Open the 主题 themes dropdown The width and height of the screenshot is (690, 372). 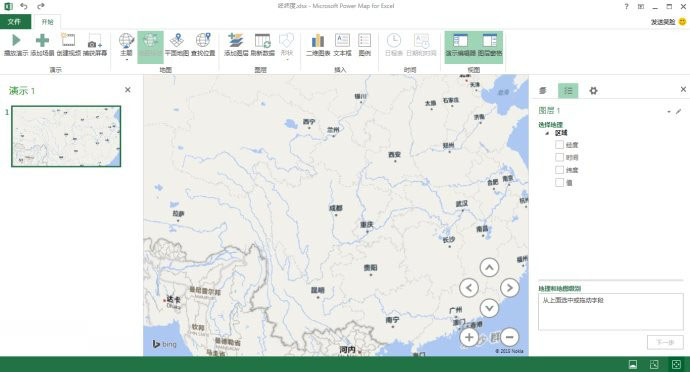[x=126, y=46]
